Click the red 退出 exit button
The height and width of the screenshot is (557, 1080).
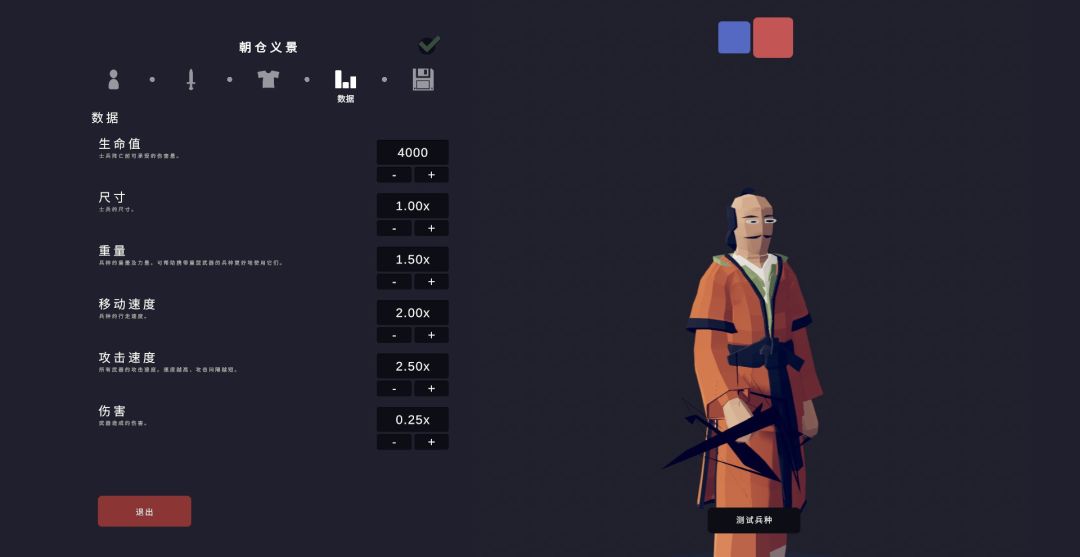(x=145, y=512)
